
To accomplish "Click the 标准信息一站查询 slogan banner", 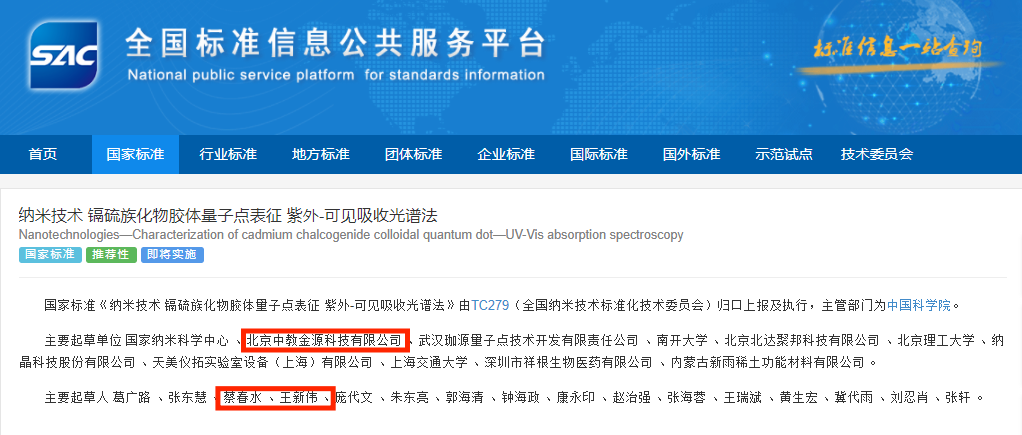I will 896,49.
